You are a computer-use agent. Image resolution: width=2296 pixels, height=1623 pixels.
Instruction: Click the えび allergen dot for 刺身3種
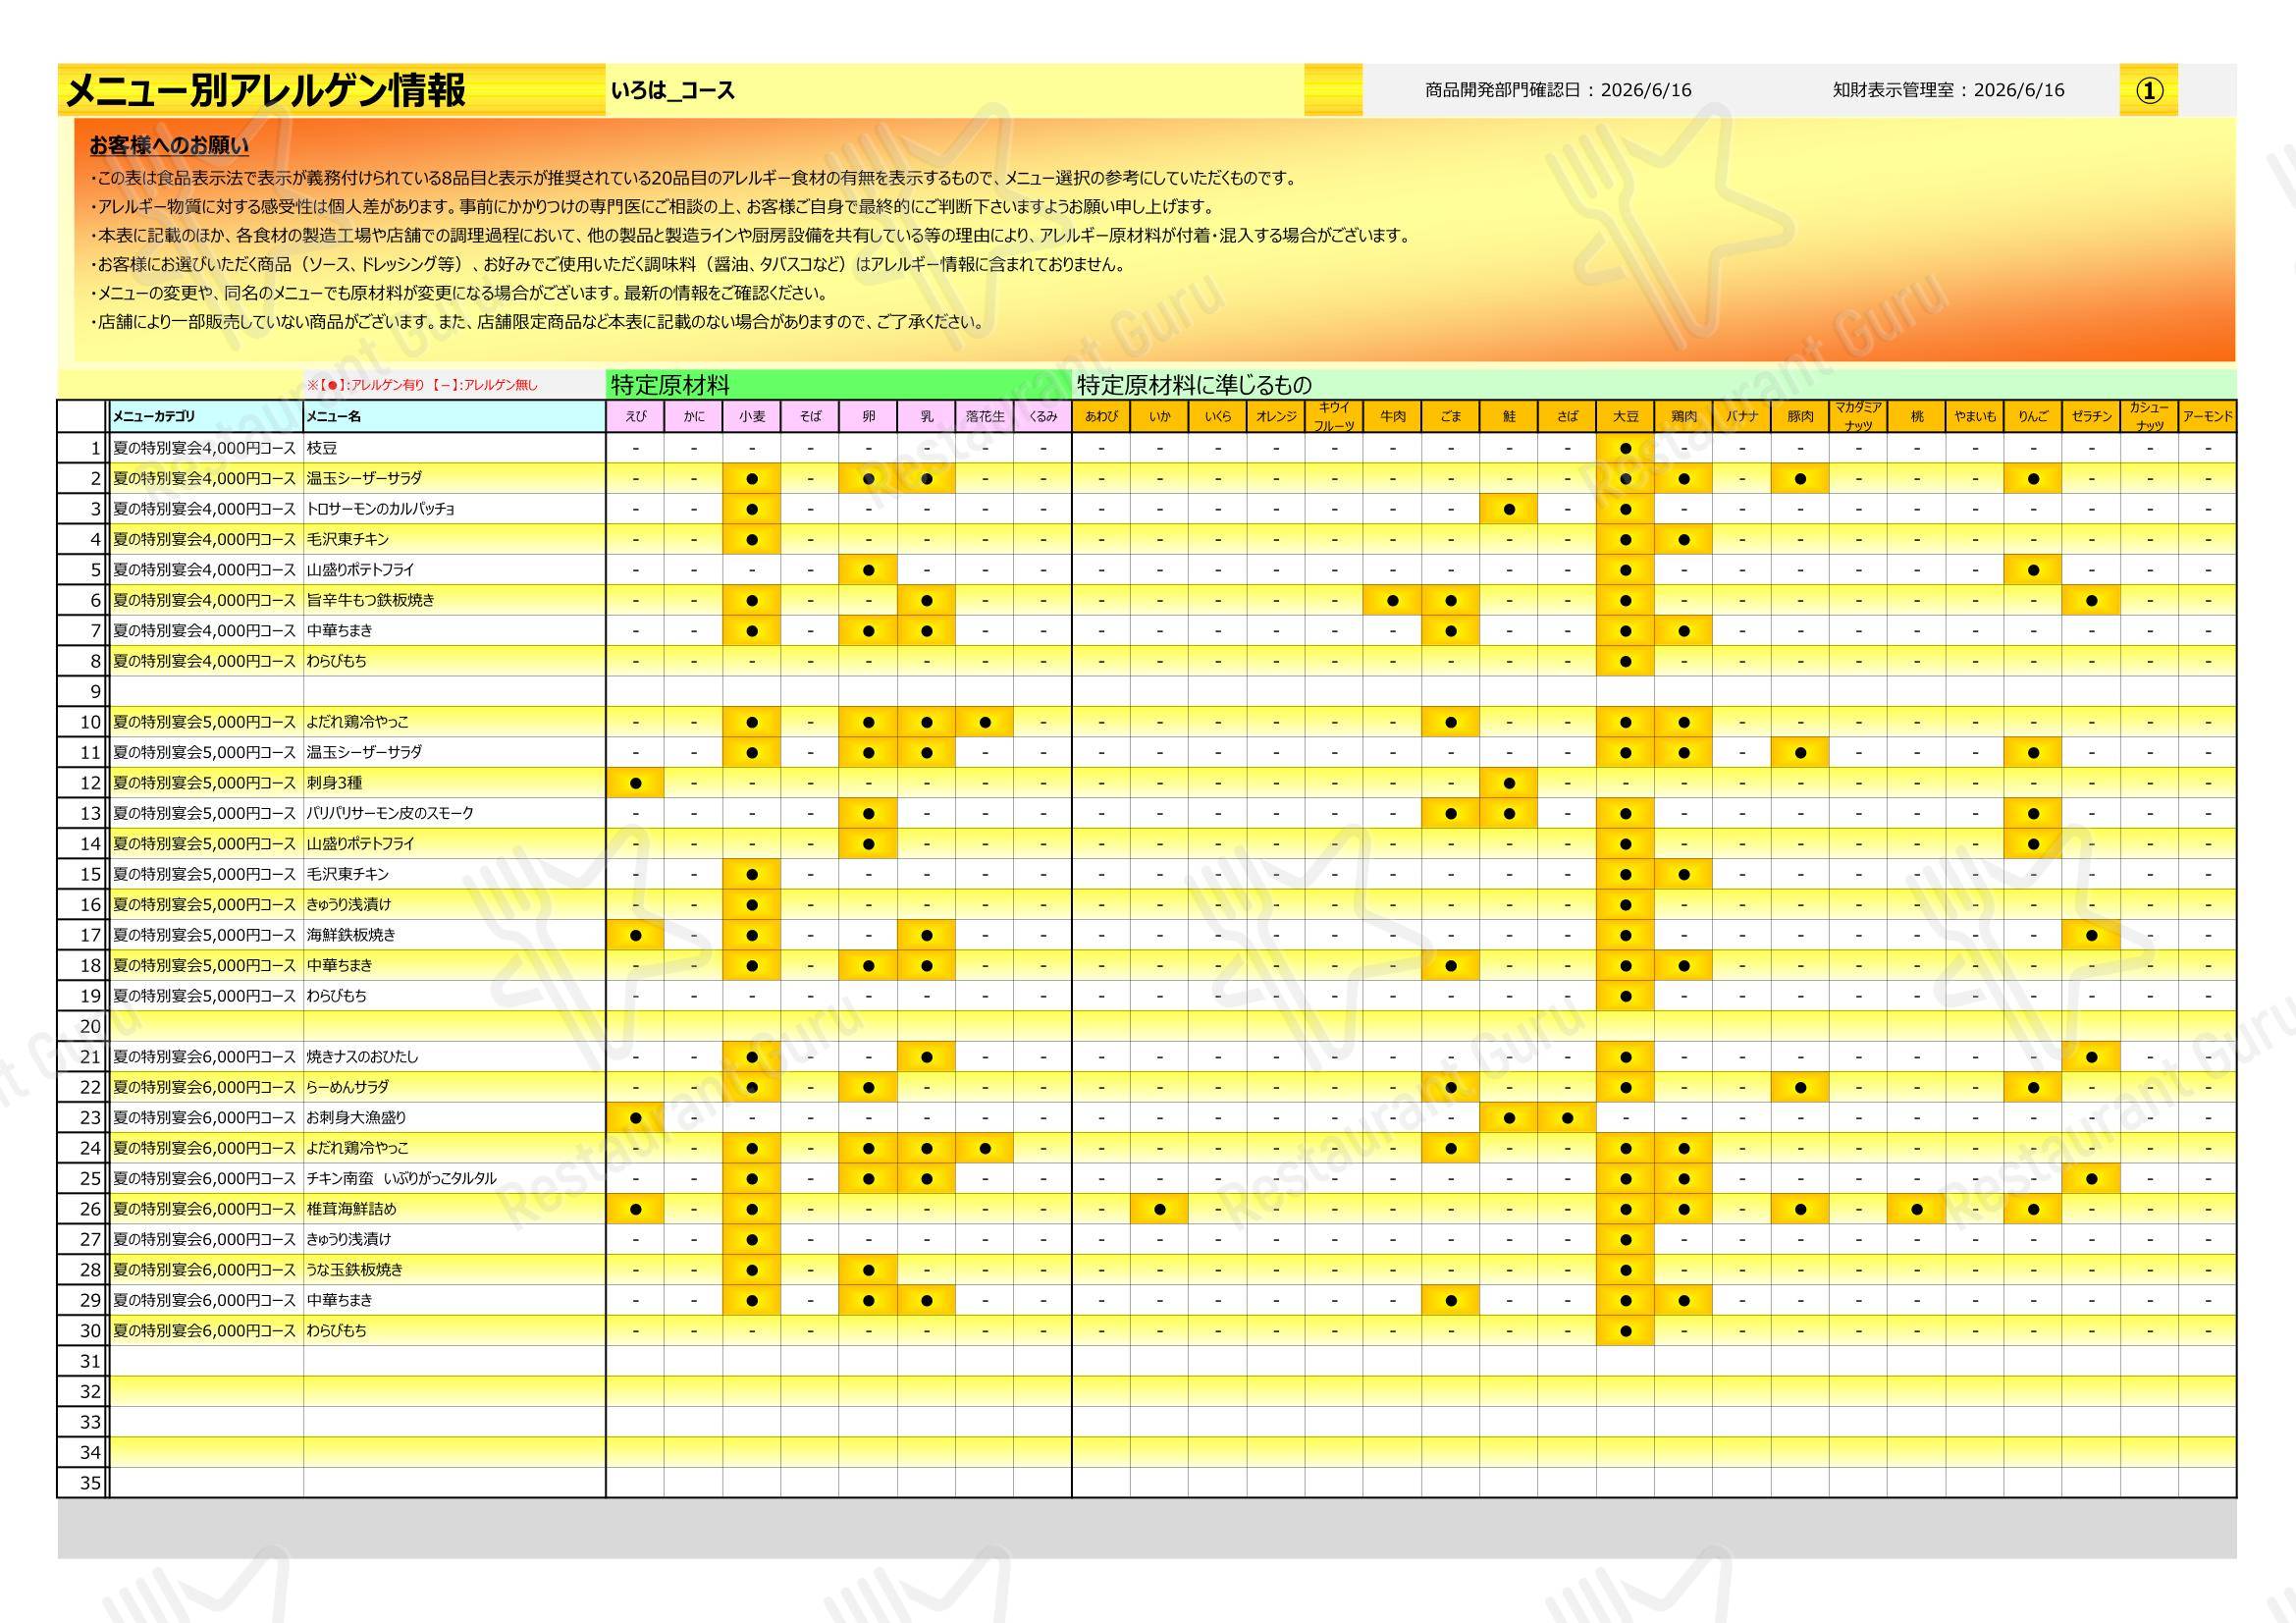point(636,783)
